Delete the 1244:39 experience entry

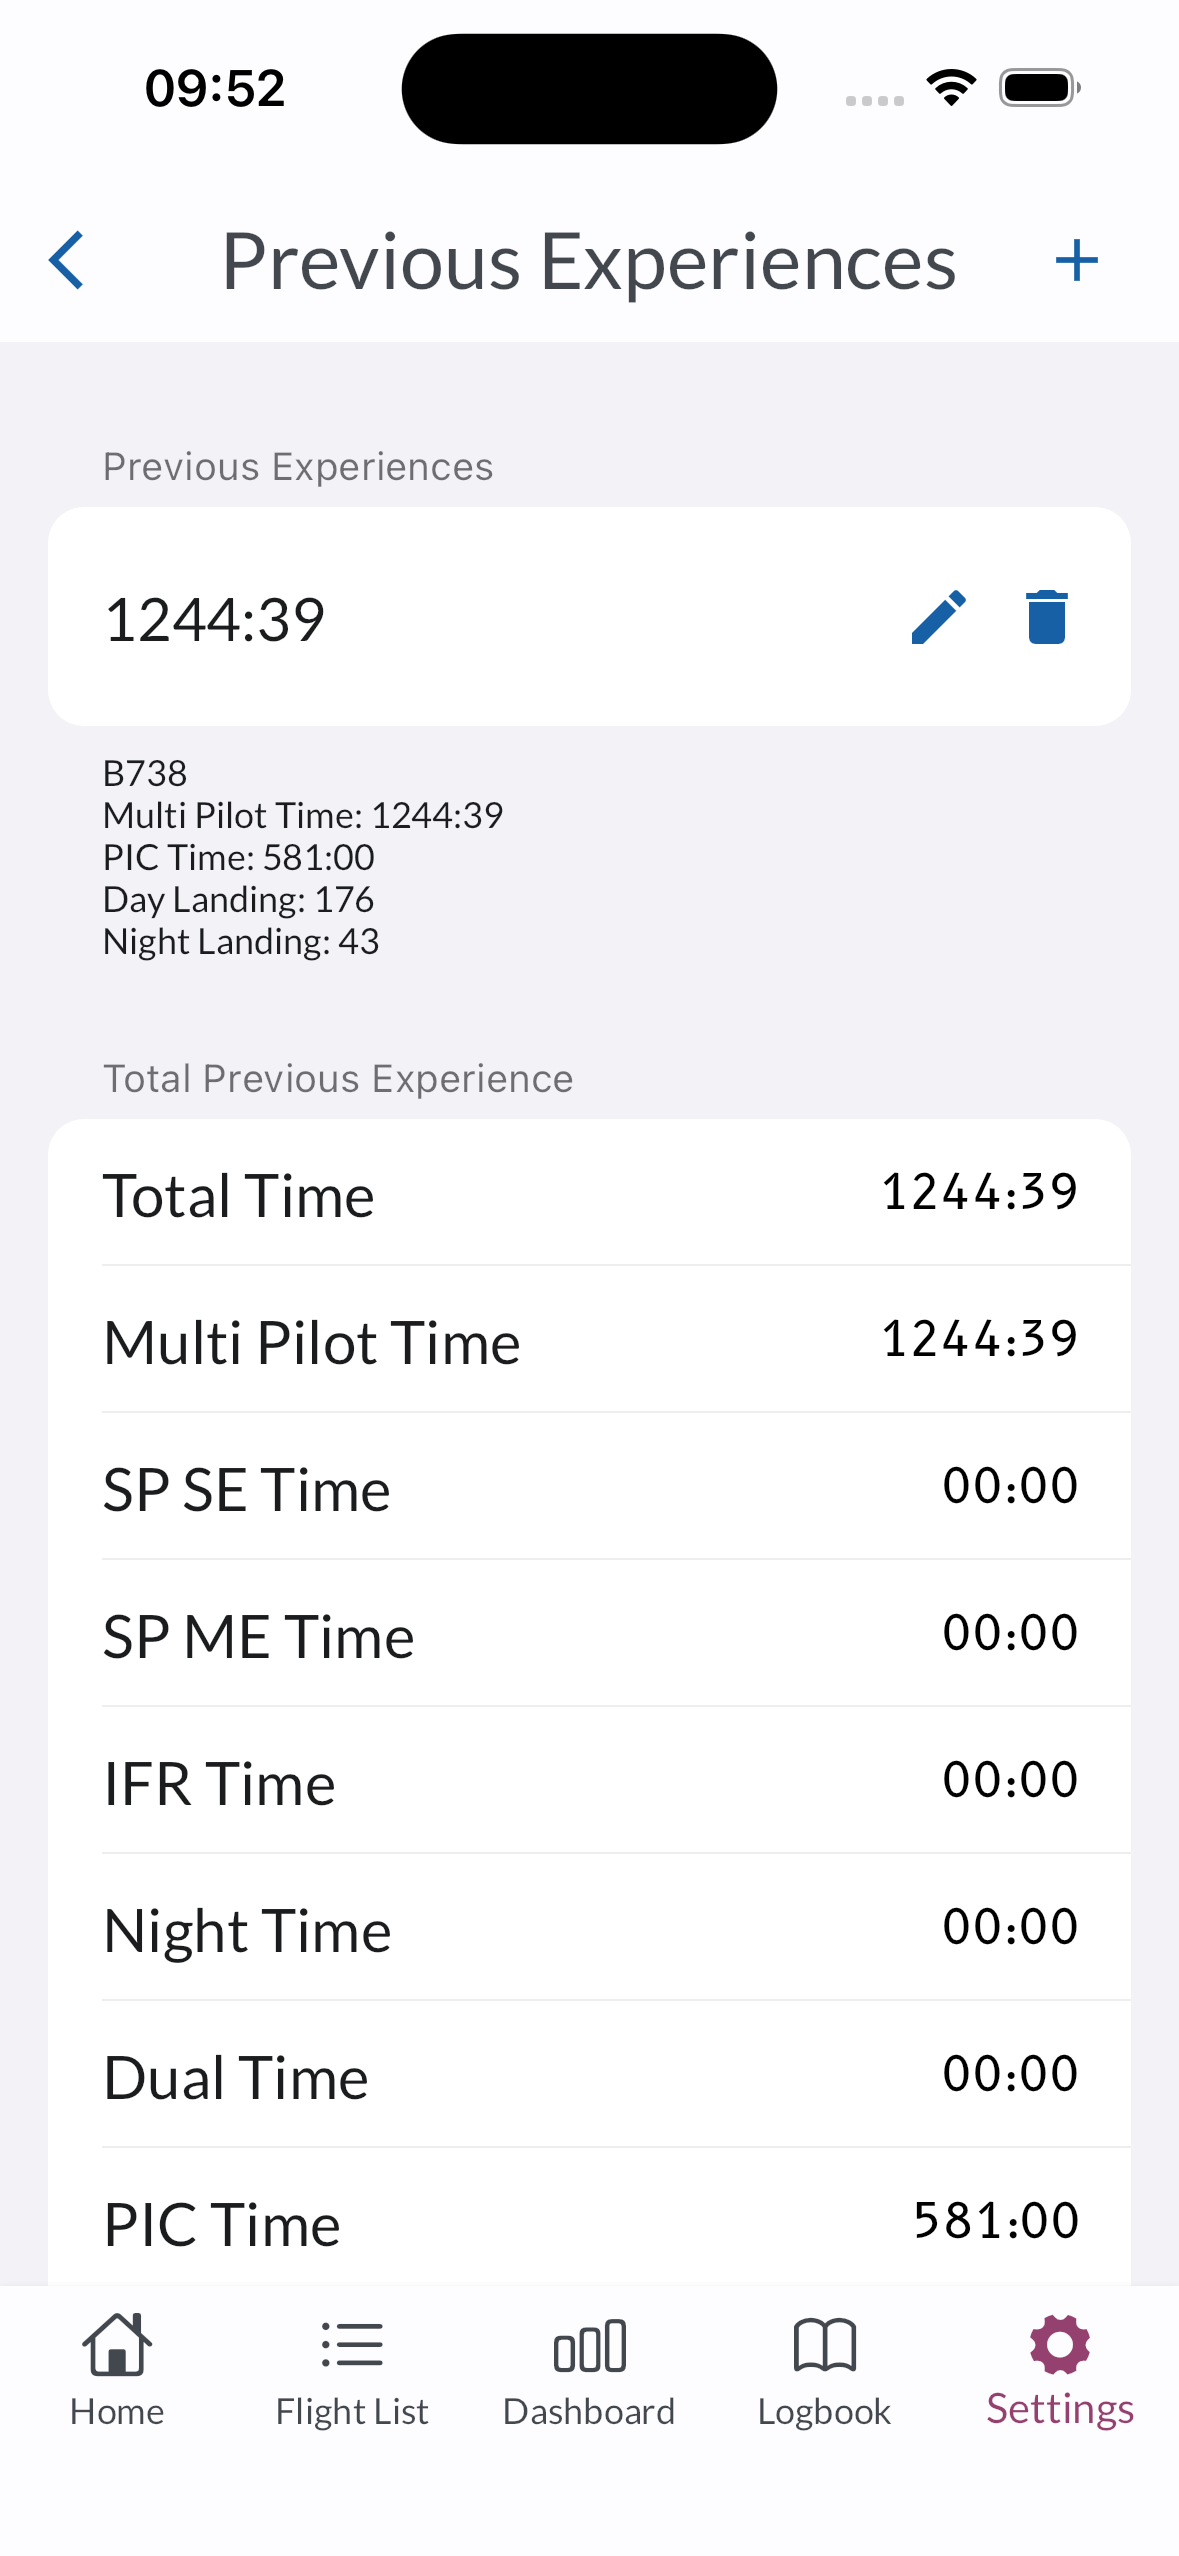(x=1046, y=617)
